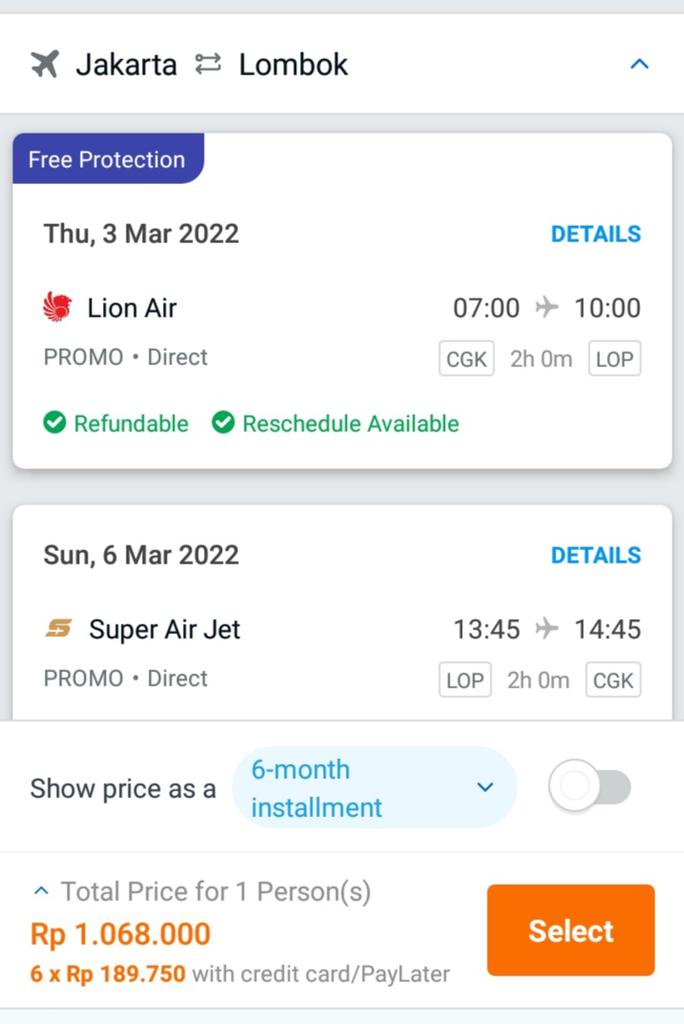
Task: Click the Lion Air logo
Action: 58,307
